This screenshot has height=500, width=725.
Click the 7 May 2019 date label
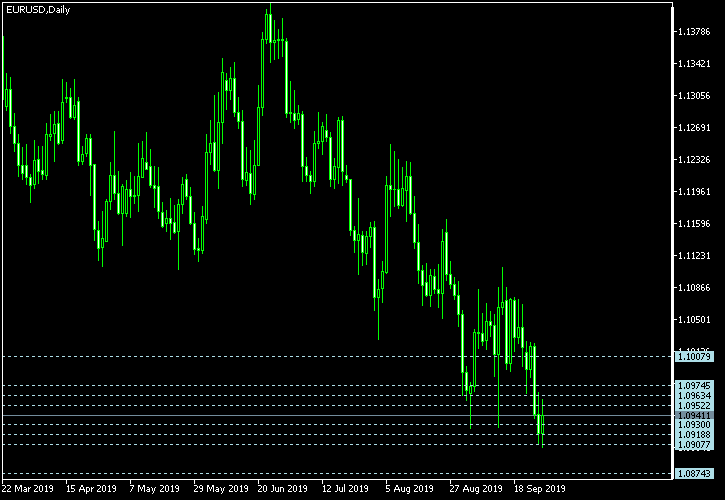(x=154, y=488)
